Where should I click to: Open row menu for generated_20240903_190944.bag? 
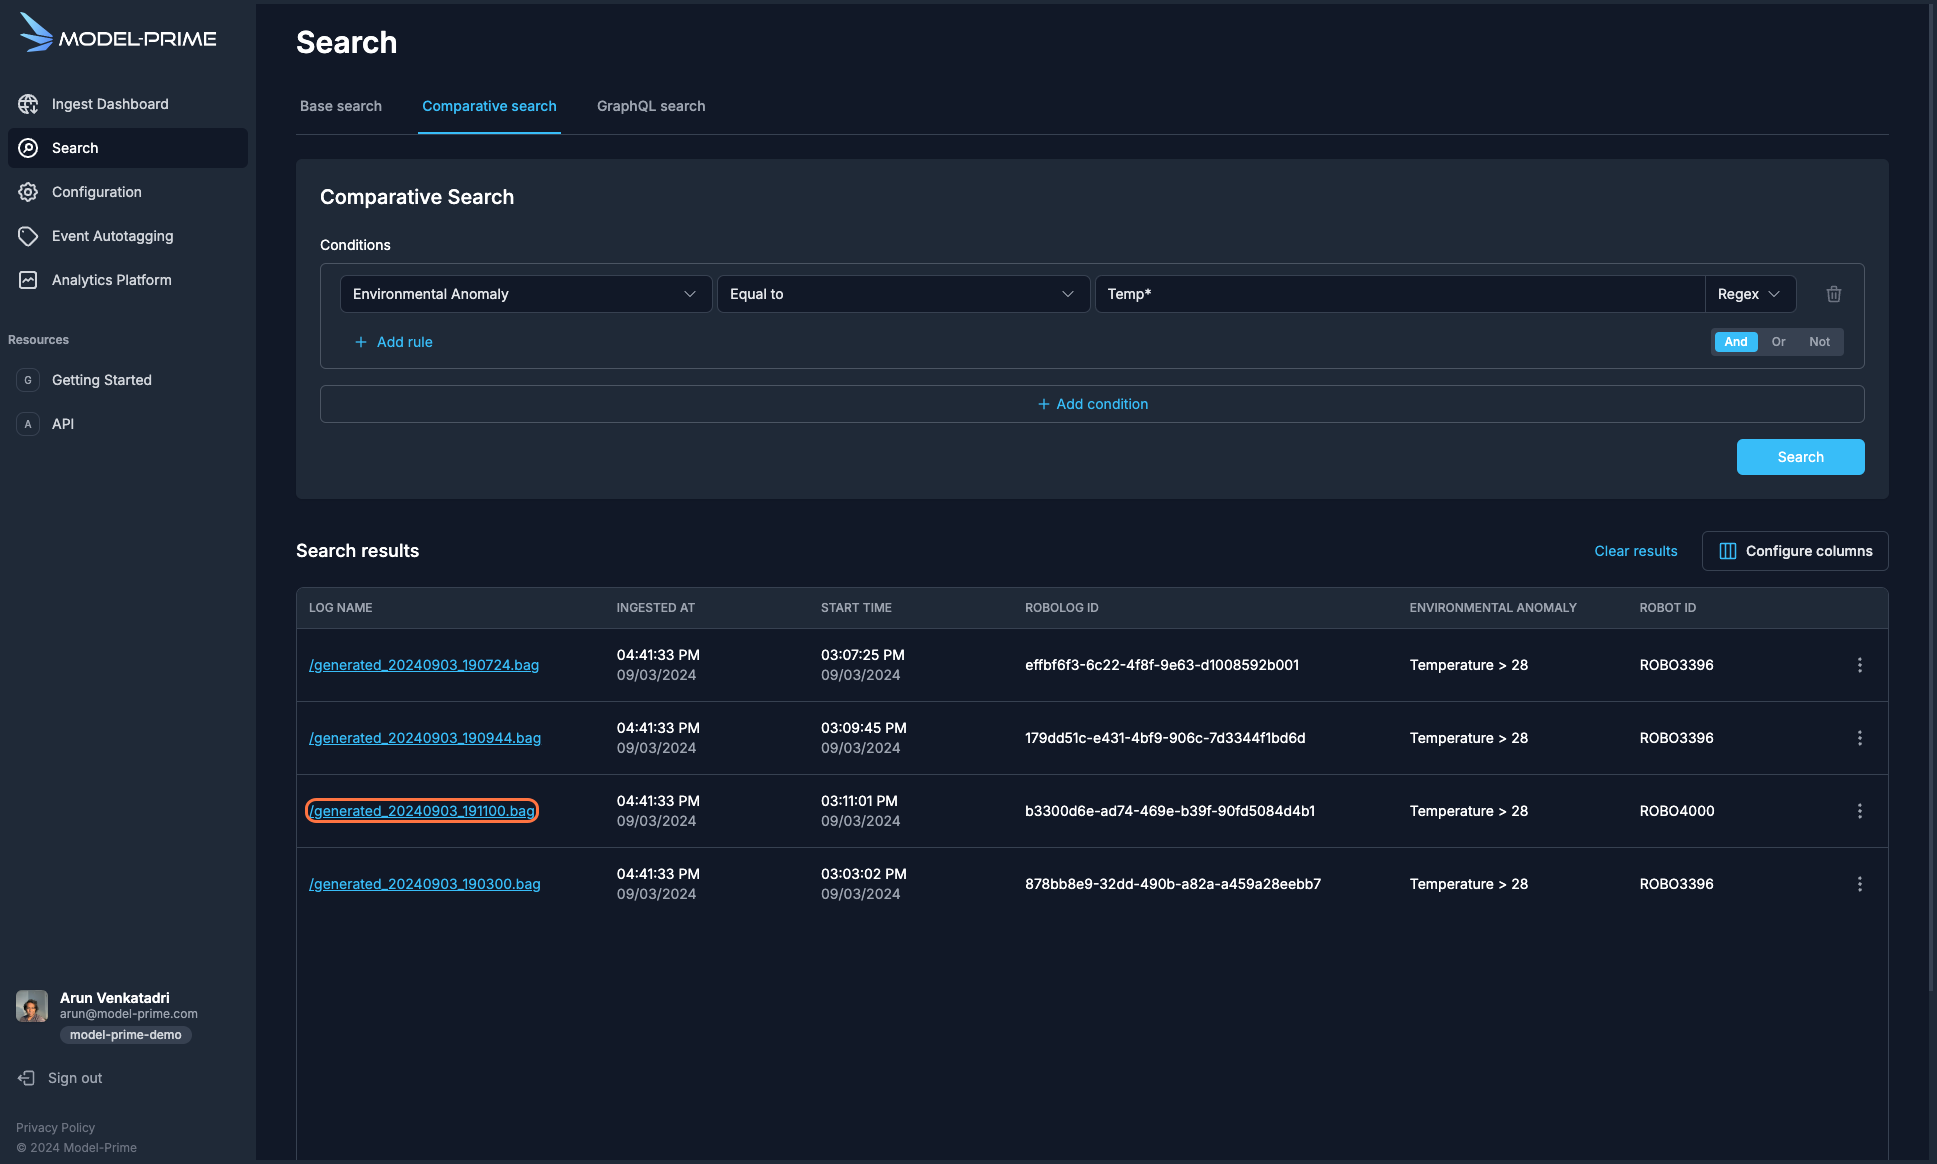click(1860, 738)
